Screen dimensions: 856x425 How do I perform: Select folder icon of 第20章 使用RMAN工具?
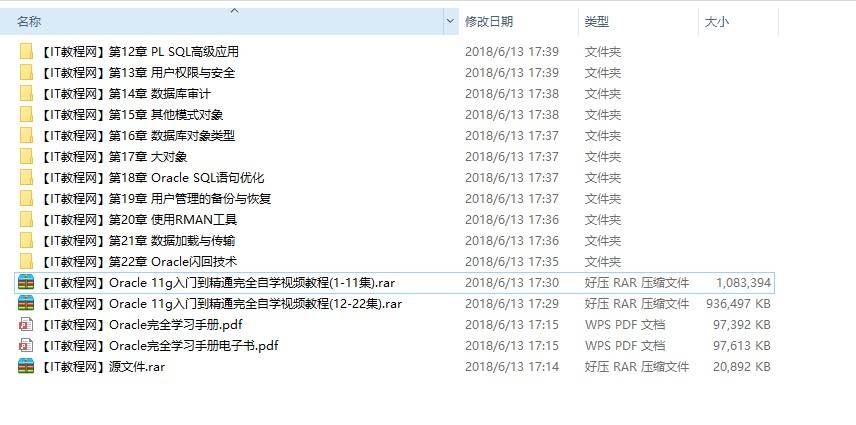click(x=26, y=220)
